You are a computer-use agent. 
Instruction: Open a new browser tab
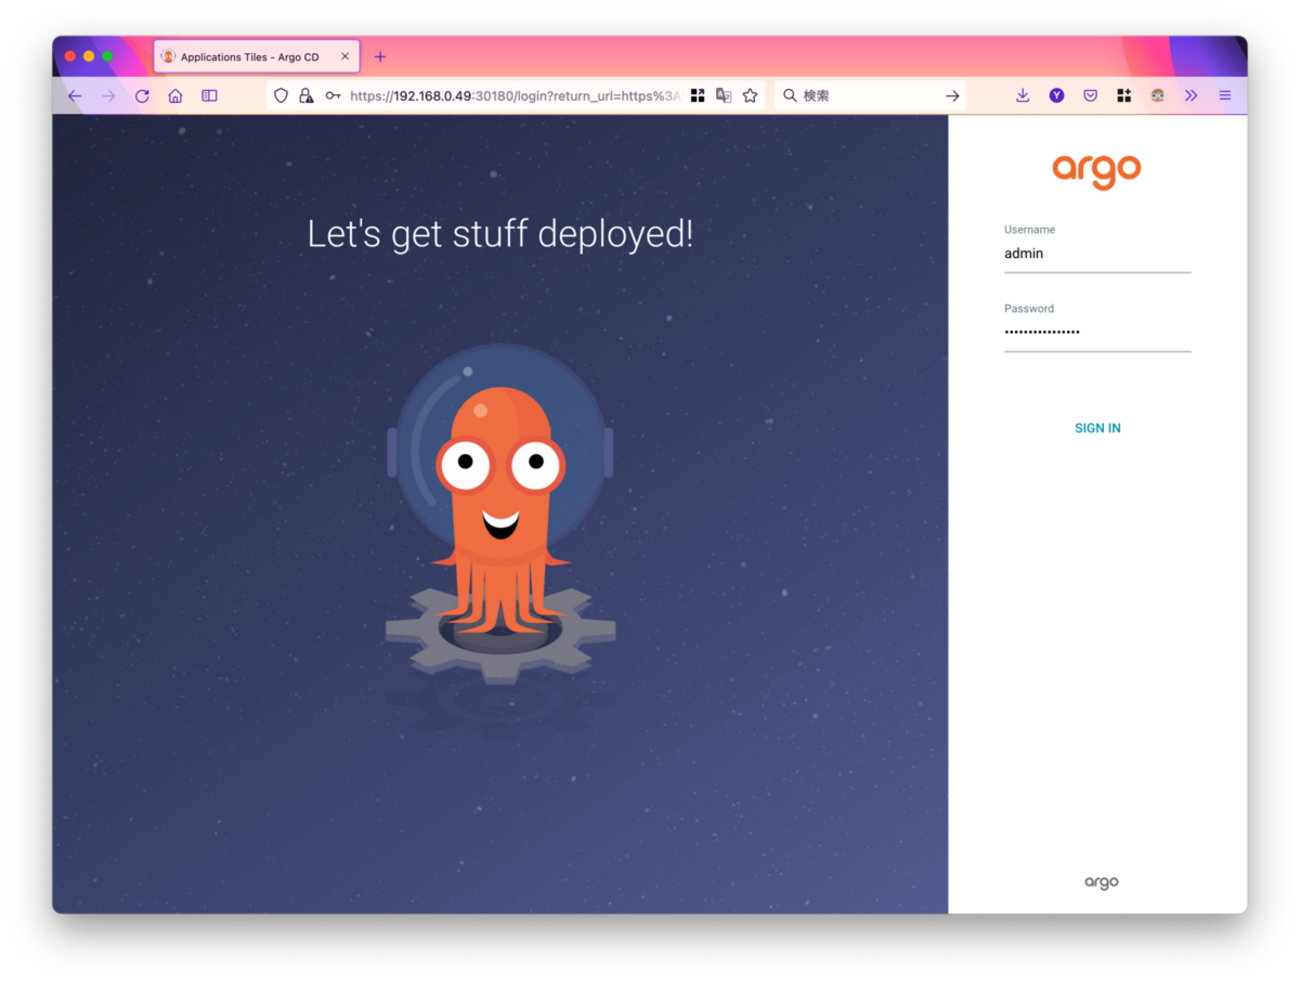380,57
